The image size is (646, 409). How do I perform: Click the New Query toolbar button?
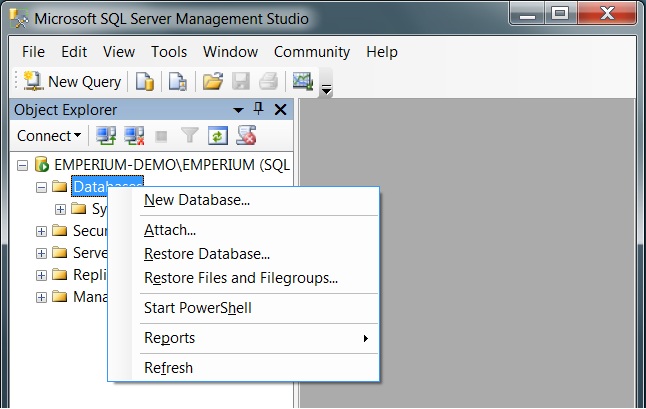pyautogui.click(x=72, y=82)
